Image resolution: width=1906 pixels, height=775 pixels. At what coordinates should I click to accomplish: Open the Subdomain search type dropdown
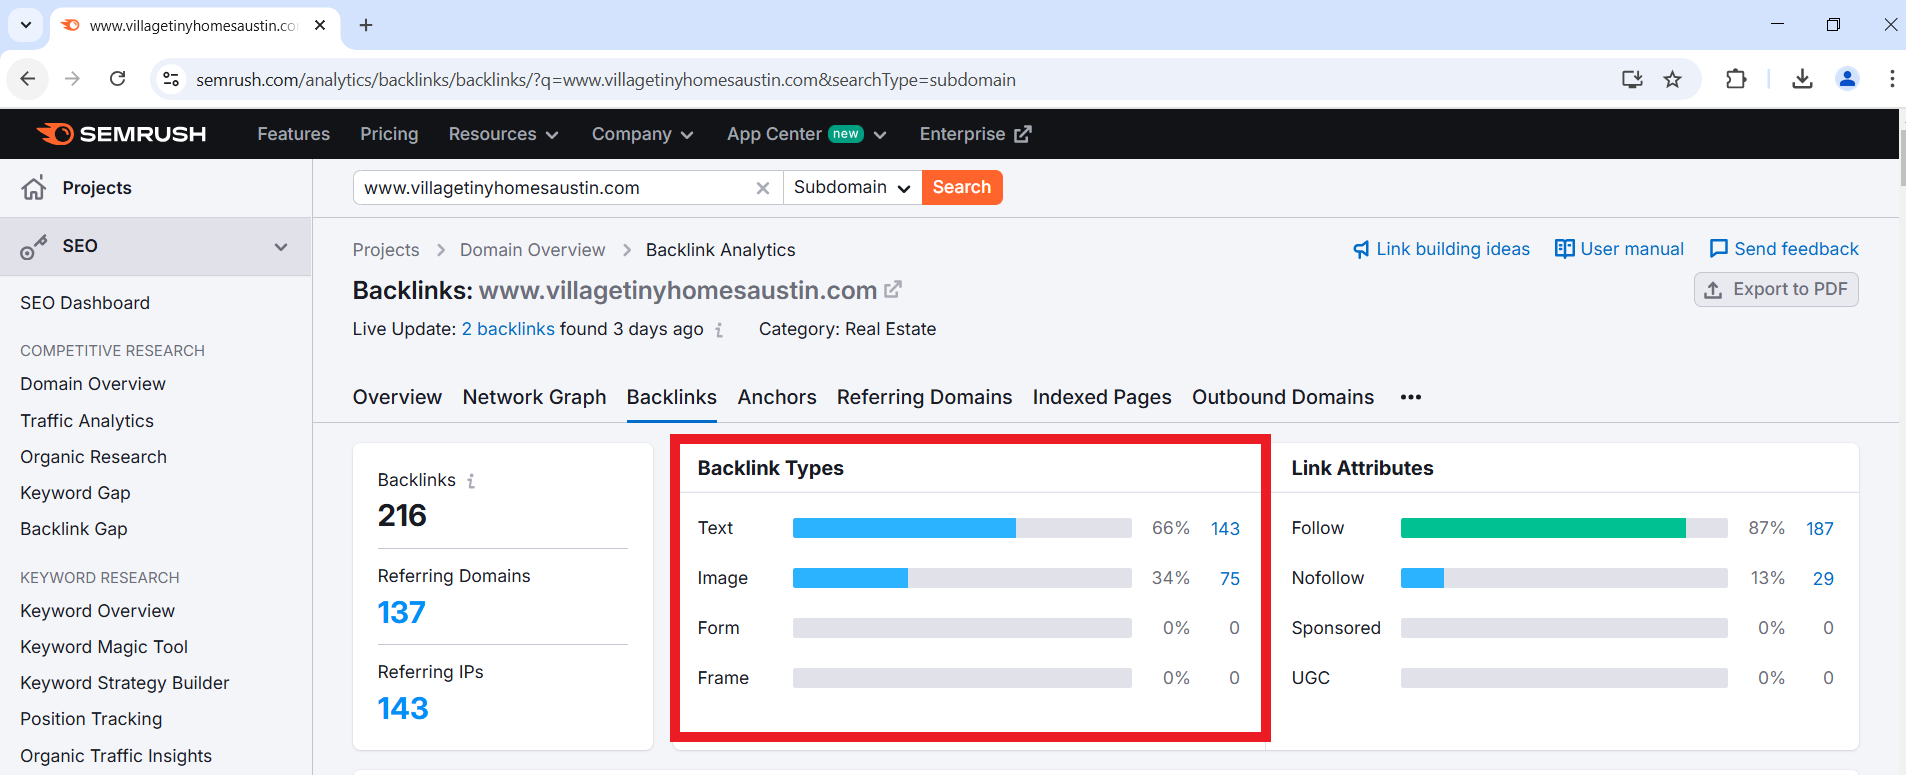(x=851, y=188)
